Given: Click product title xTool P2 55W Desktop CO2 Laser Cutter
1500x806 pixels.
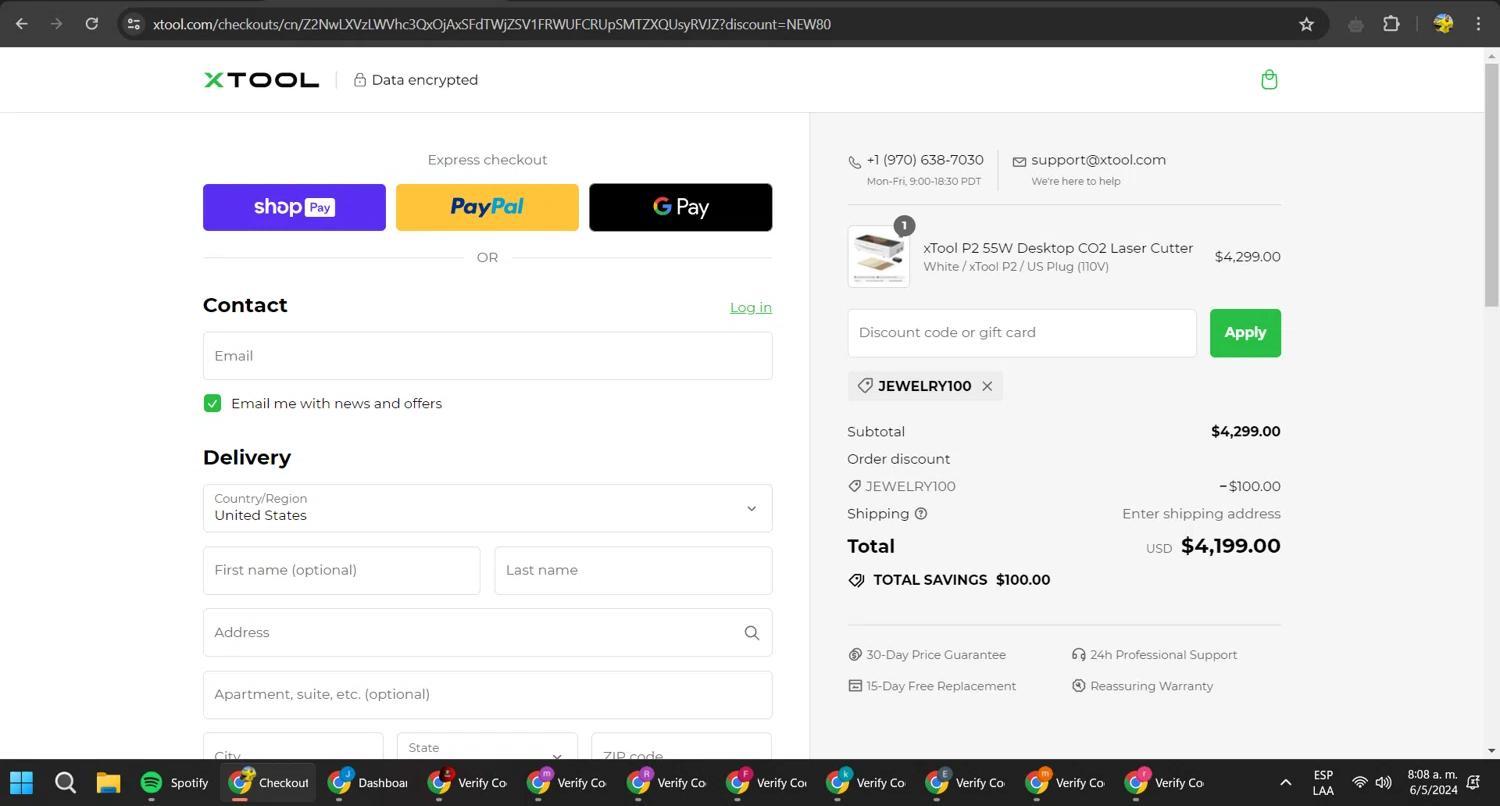Looking at the screenshot, I should pos(1057,248).
